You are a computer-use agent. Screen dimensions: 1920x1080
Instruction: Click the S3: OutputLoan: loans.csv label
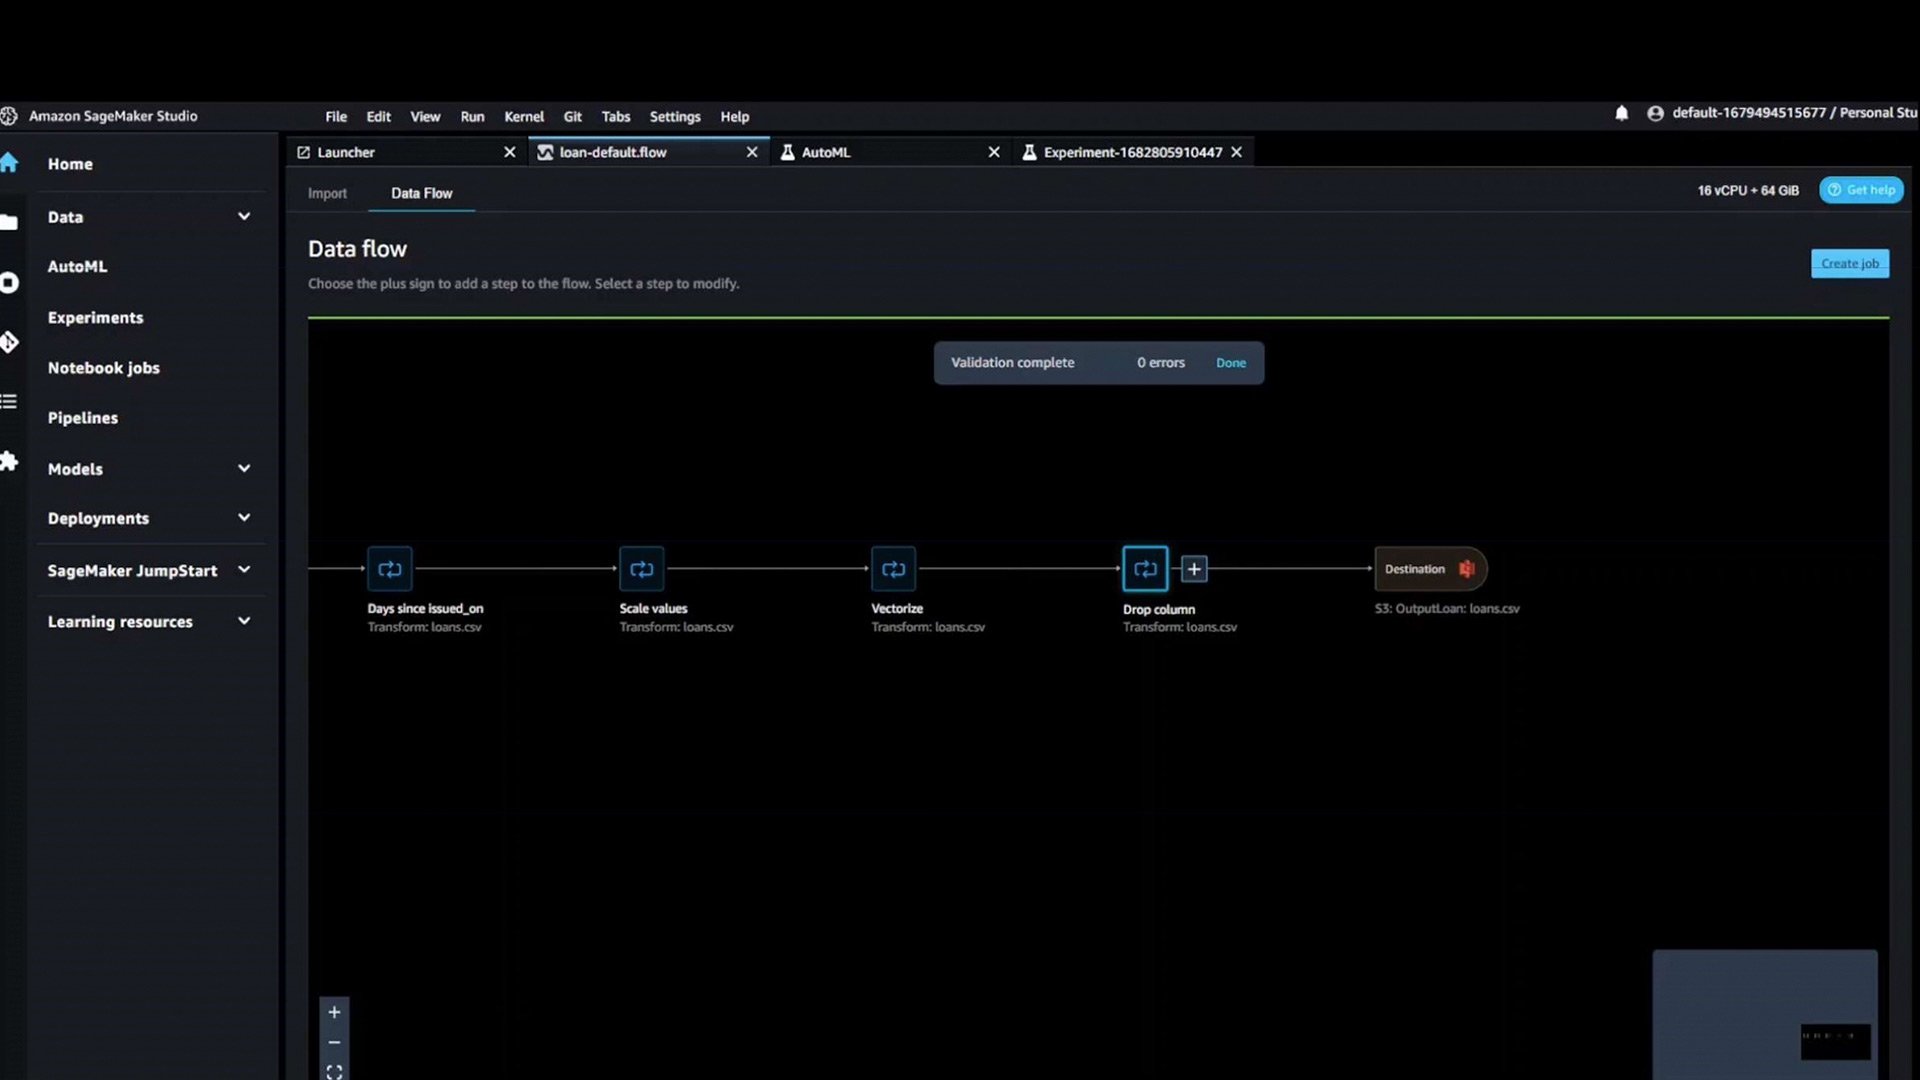tap(1446, 608)
